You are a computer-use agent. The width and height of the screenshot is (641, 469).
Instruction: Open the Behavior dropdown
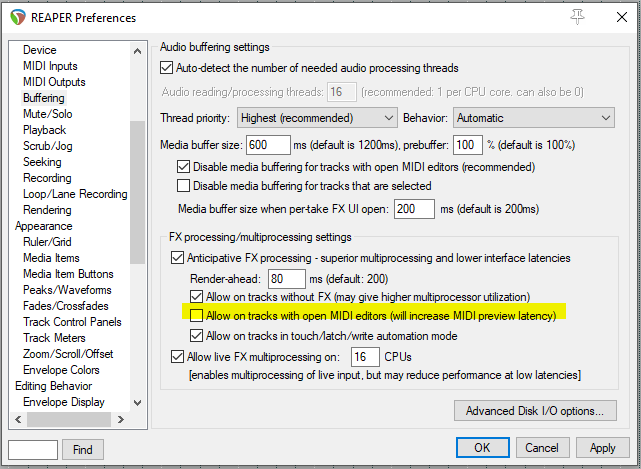pos(533,118)
